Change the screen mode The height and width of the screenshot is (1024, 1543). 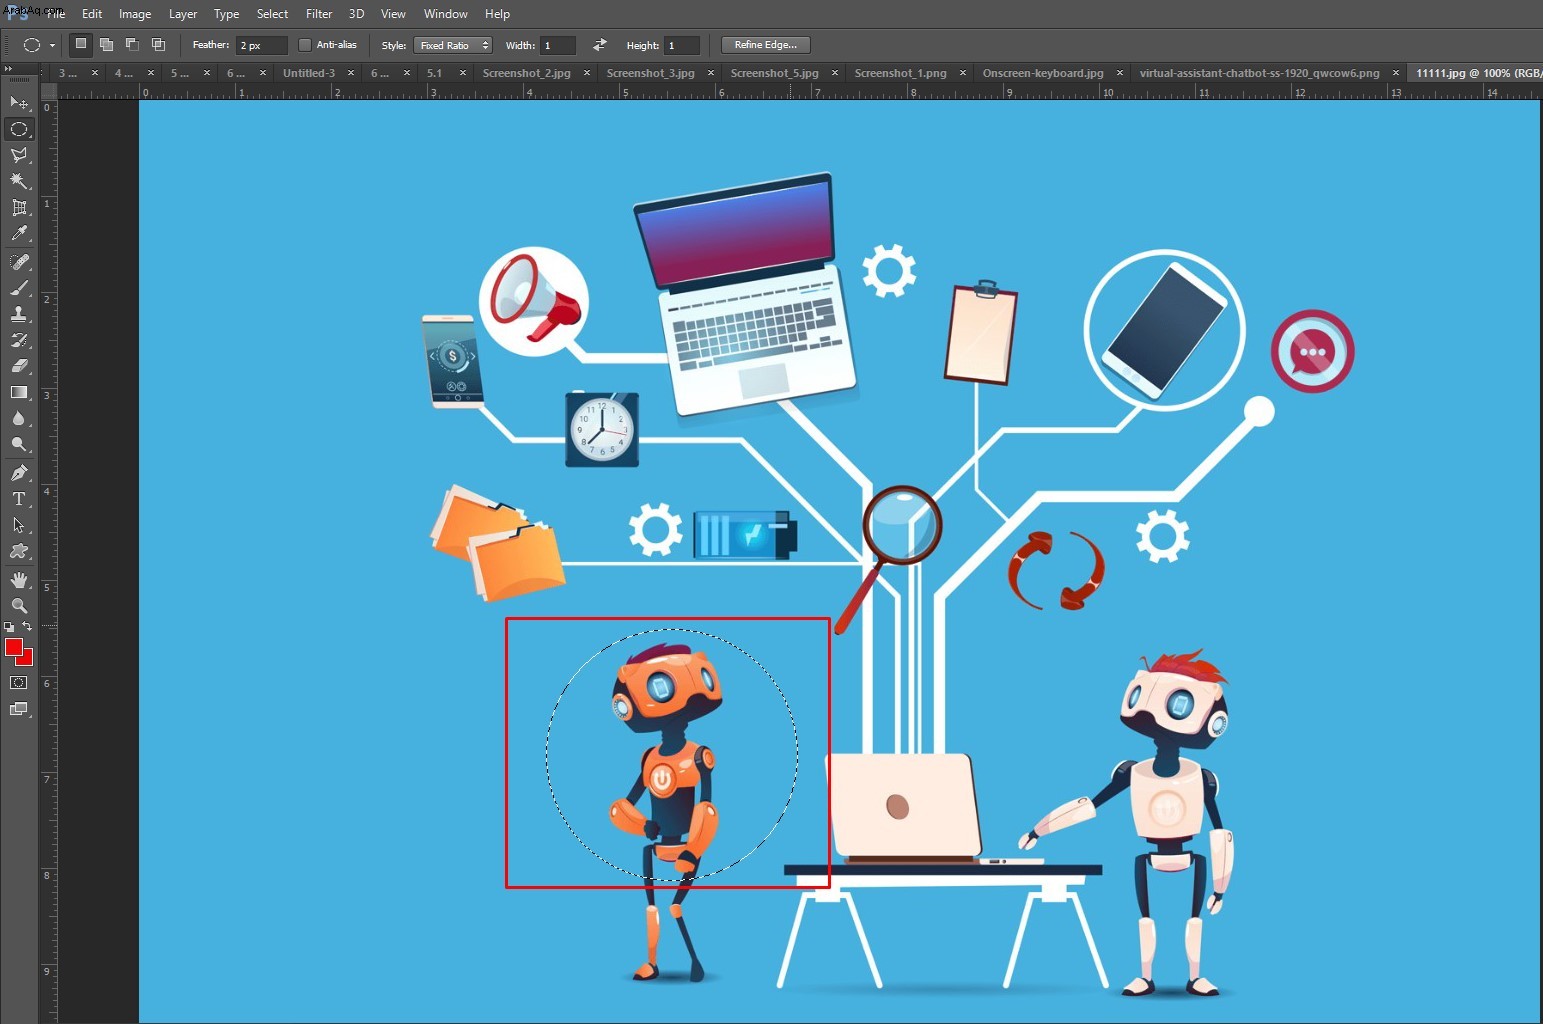tap(19, 709)
